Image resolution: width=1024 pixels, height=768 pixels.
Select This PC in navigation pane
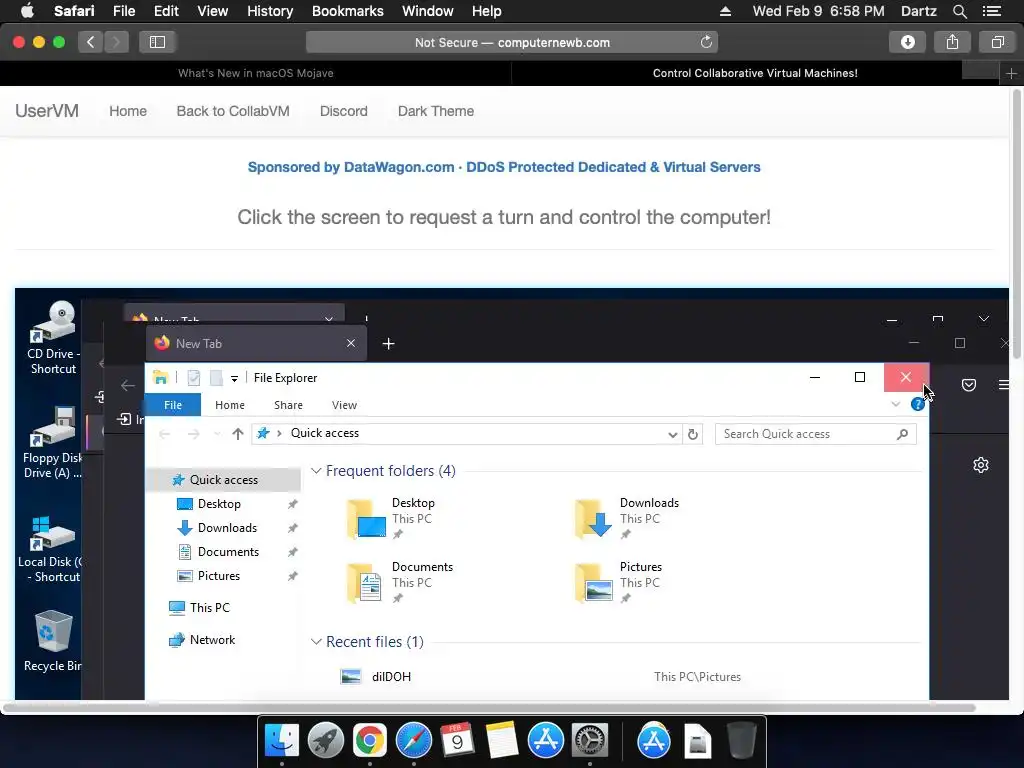tap(210, 607)
